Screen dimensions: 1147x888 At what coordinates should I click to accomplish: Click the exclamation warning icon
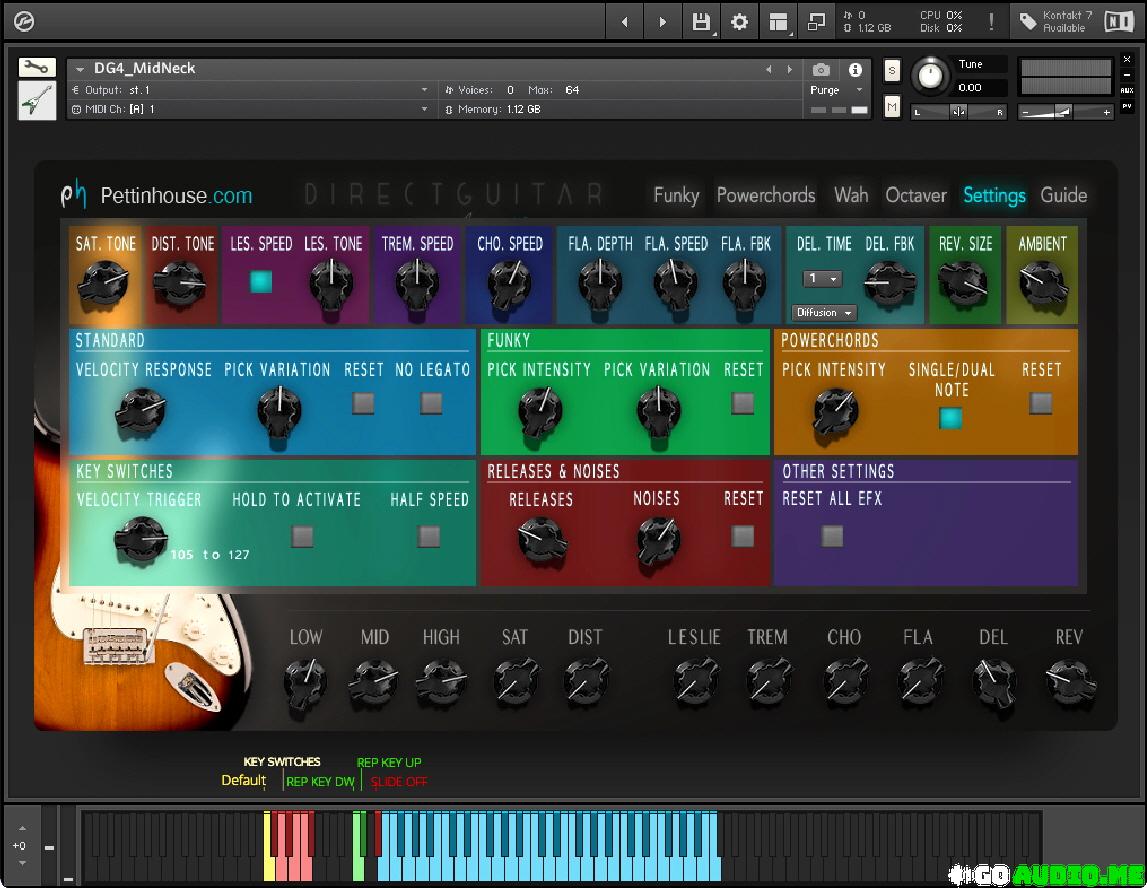coord(991,21)
